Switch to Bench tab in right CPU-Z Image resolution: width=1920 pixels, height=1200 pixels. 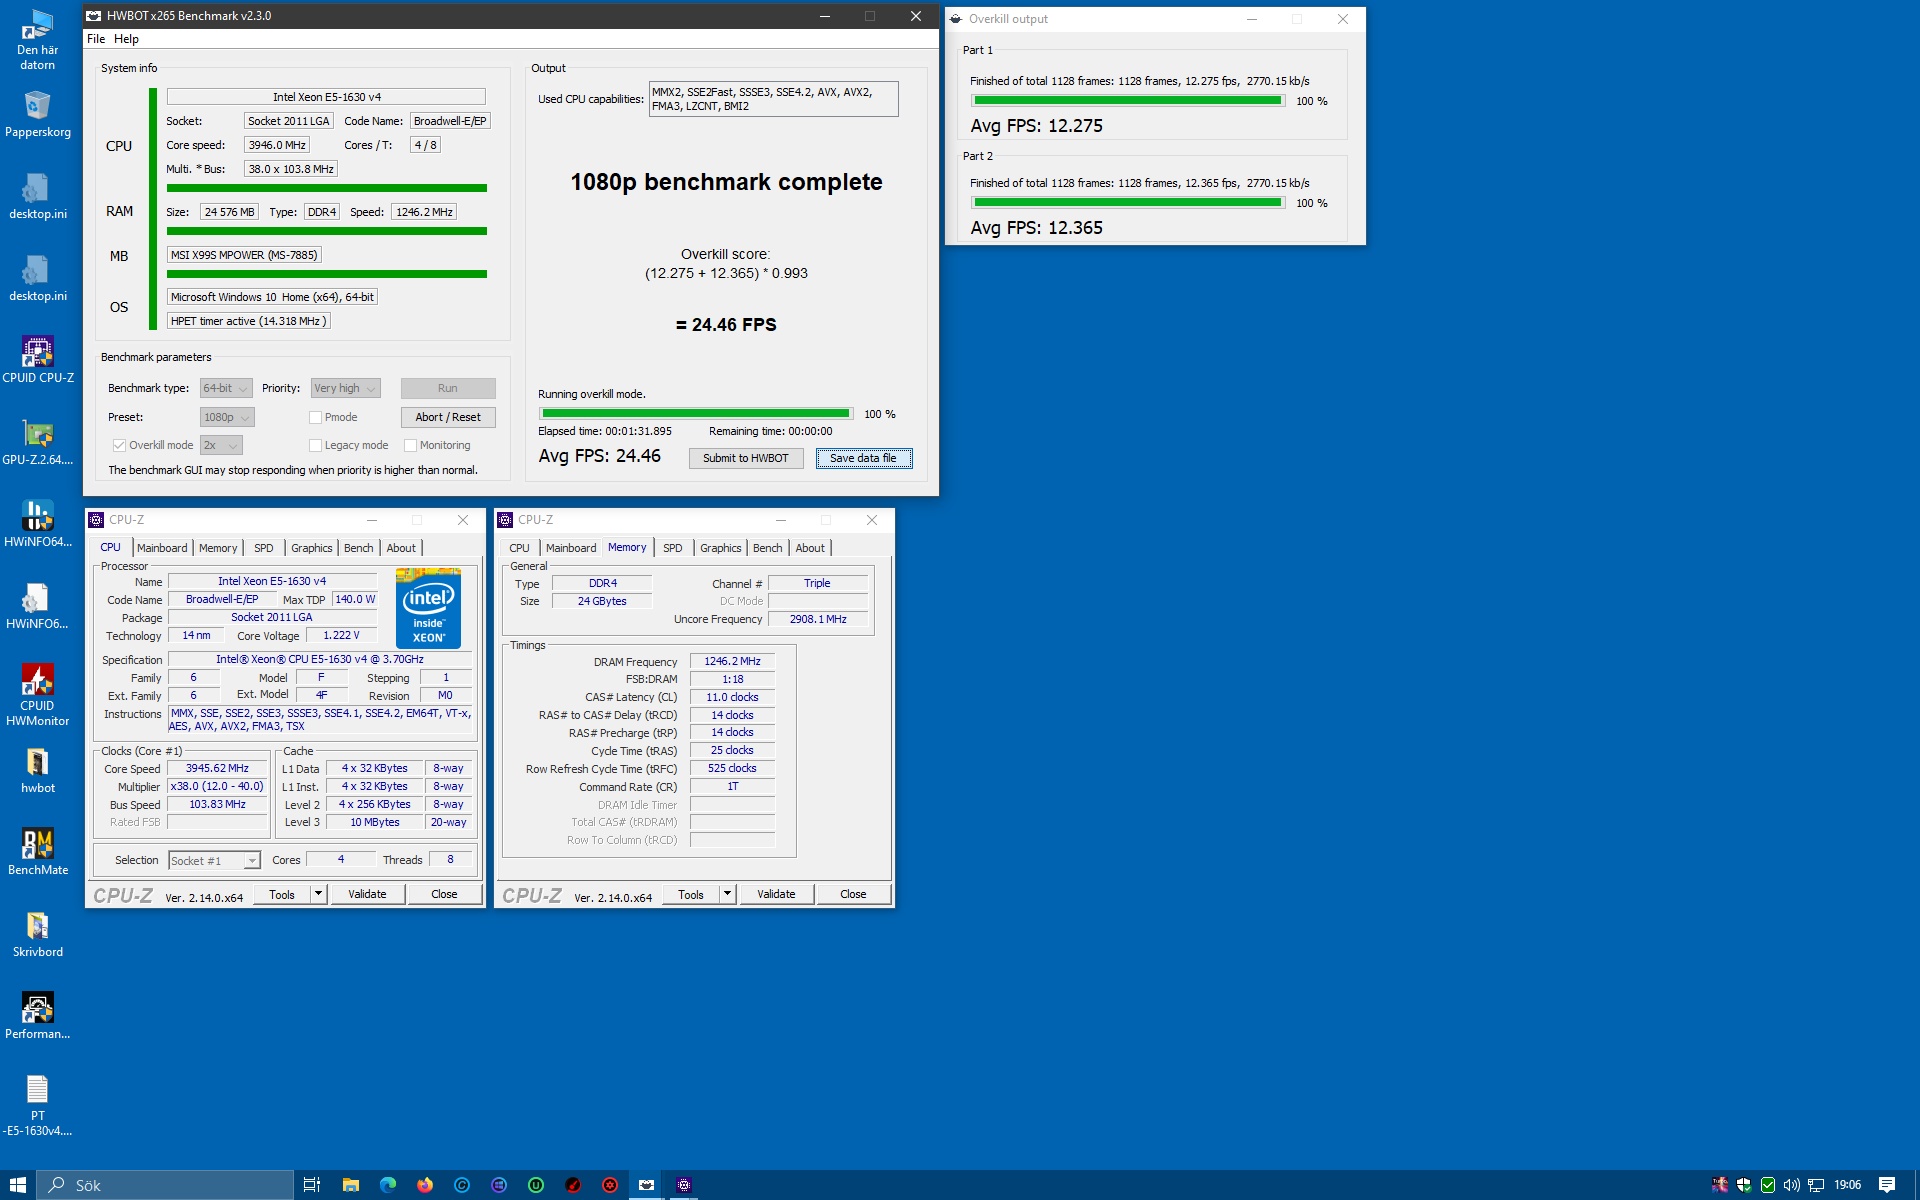pos(768,548)
